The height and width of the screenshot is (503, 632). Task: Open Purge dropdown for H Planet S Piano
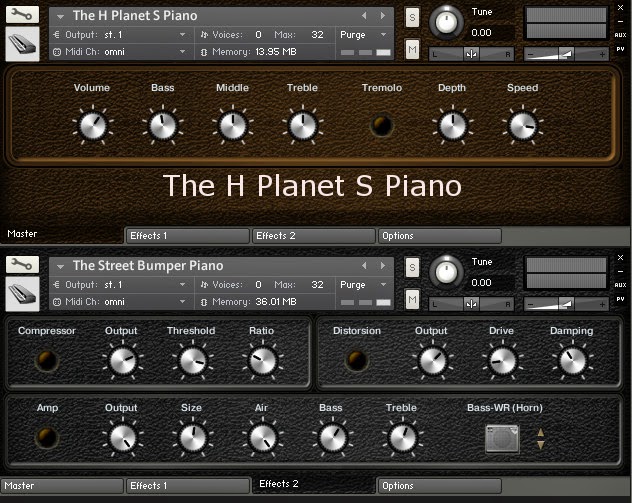pyautogui.click(x=364, y=35)
